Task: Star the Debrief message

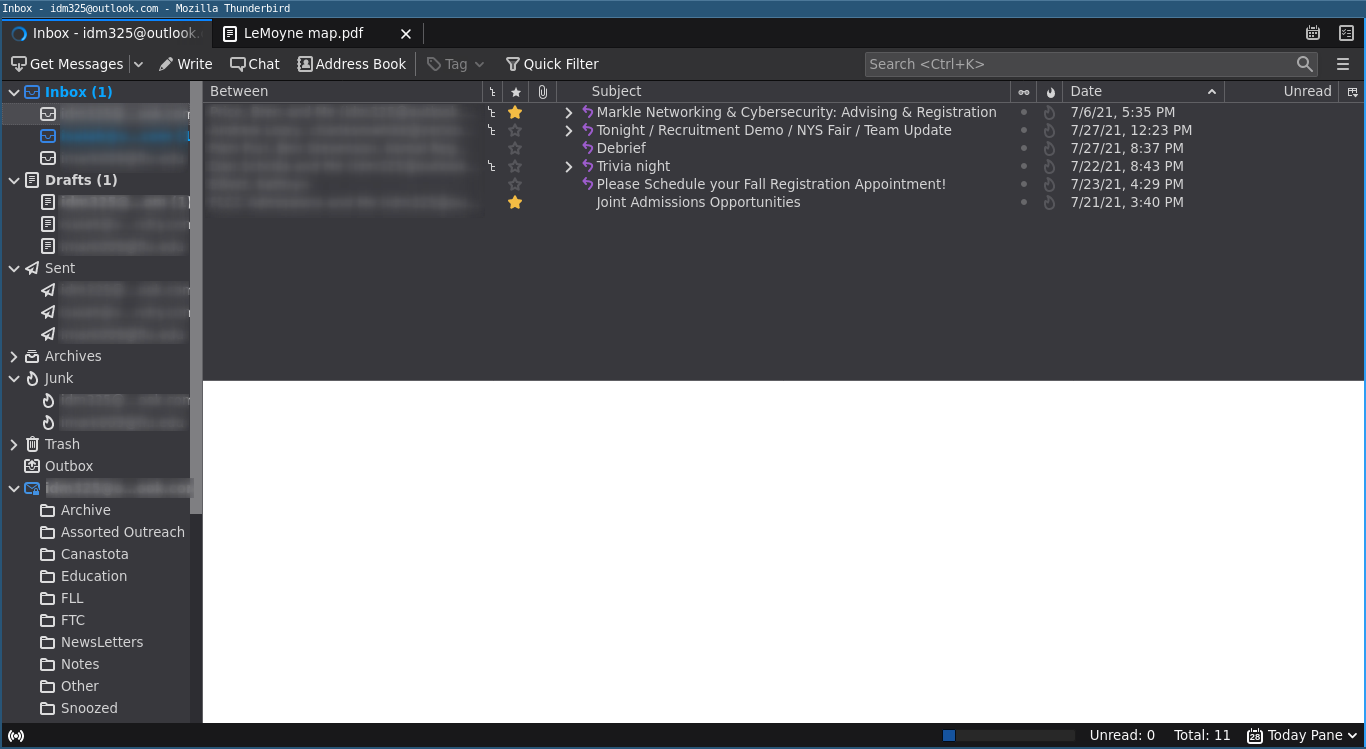Action: [515, 148]
